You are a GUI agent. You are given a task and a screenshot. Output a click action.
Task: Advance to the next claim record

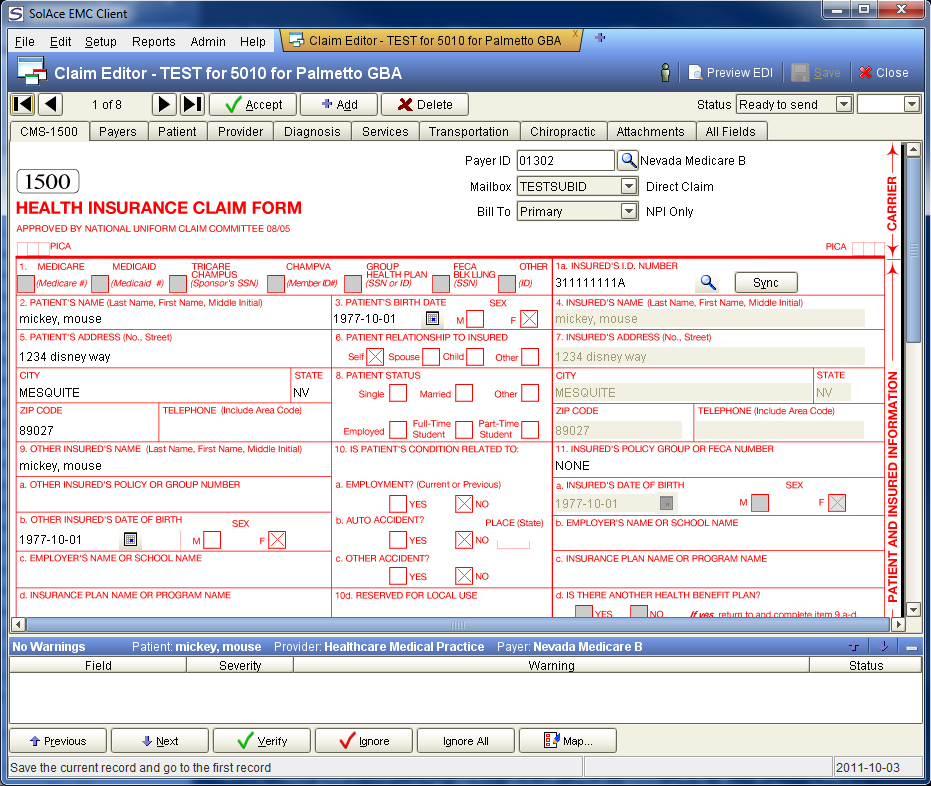pos(164,104)
